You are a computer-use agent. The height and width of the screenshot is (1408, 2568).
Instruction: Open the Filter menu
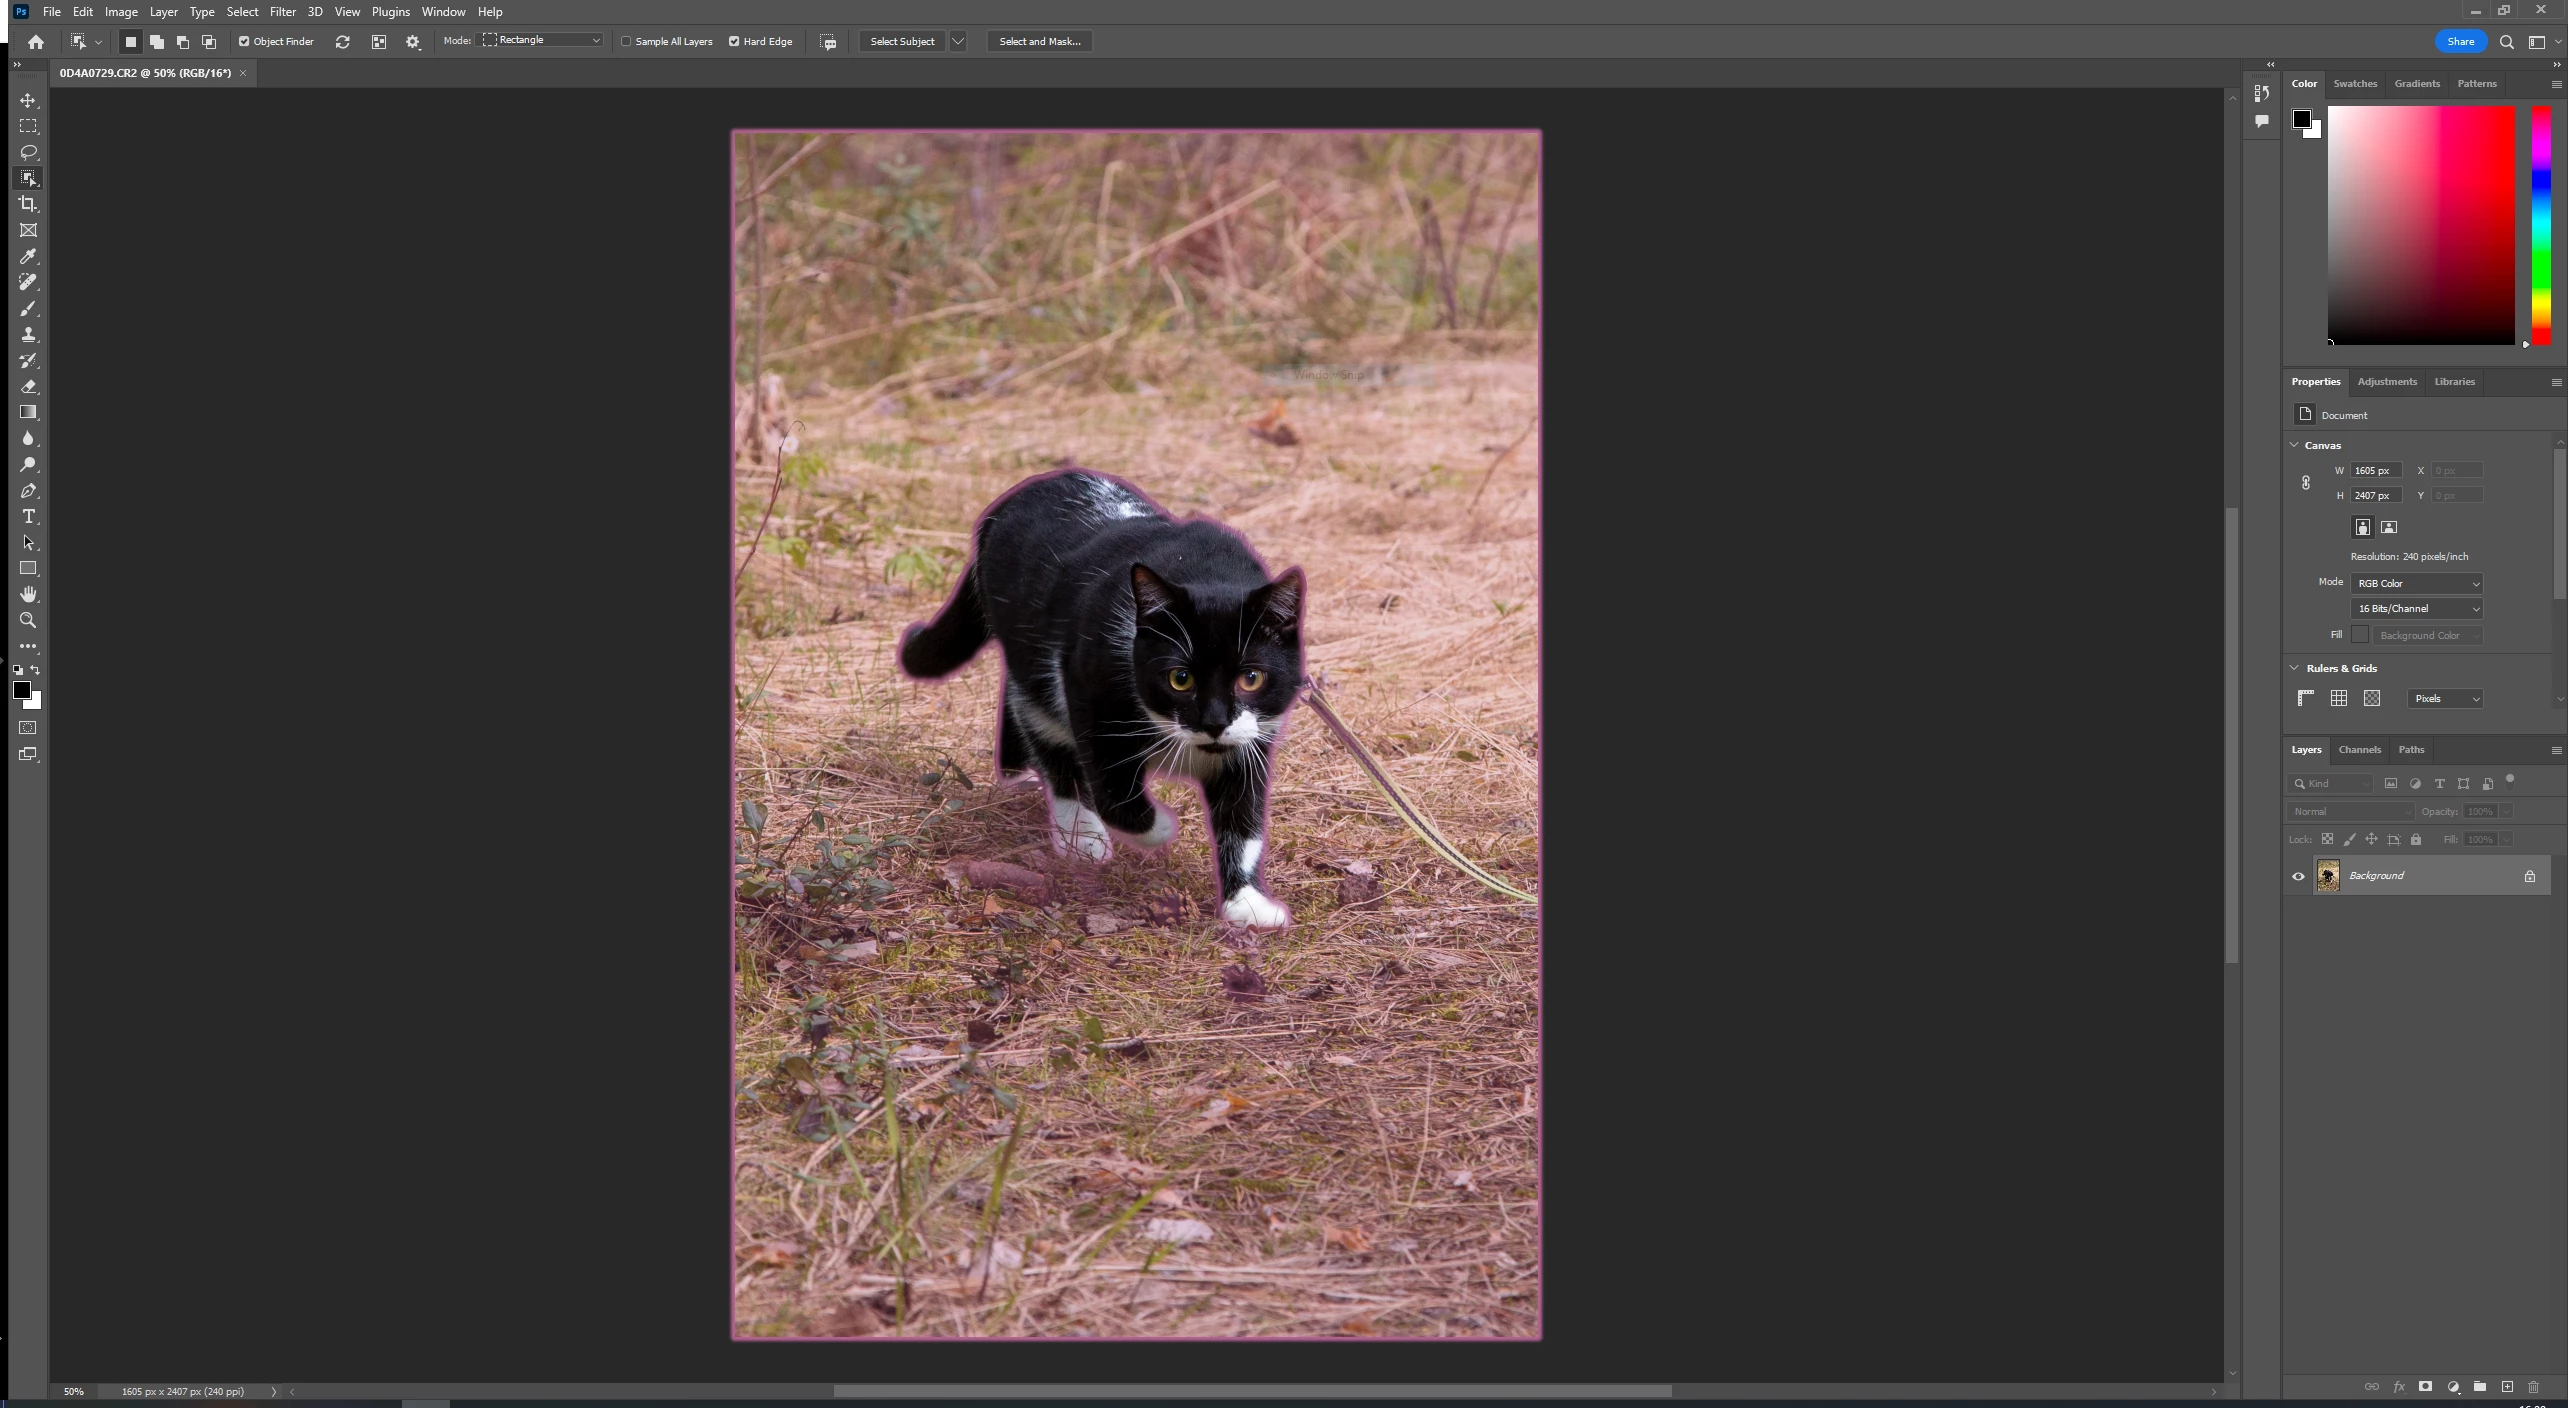coord(282,12)
